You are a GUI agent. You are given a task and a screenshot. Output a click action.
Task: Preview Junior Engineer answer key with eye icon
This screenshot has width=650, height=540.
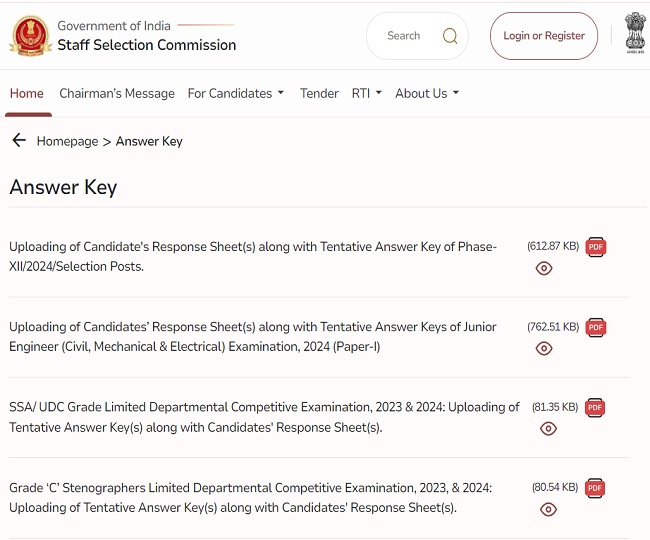coord(544,348)
